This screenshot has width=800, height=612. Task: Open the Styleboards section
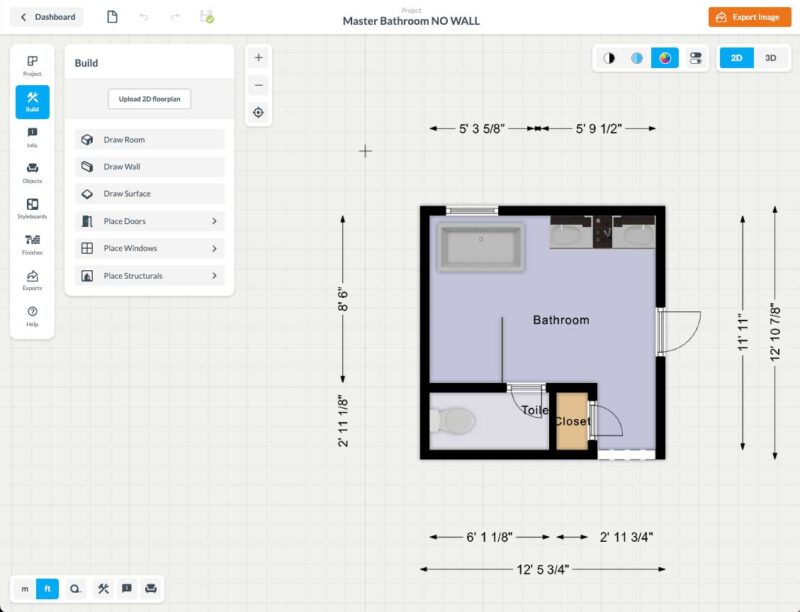[32, 208]
